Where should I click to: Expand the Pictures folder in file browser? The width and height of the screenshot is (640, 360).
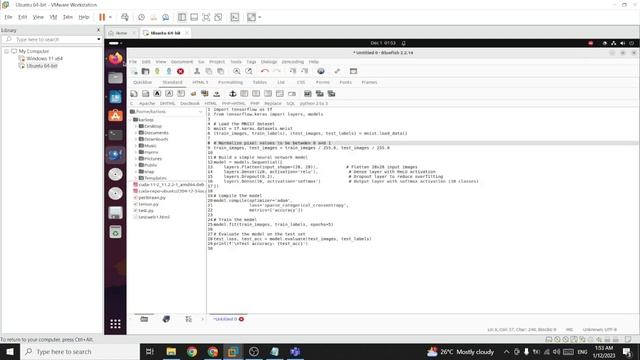[x=136, y=158]
